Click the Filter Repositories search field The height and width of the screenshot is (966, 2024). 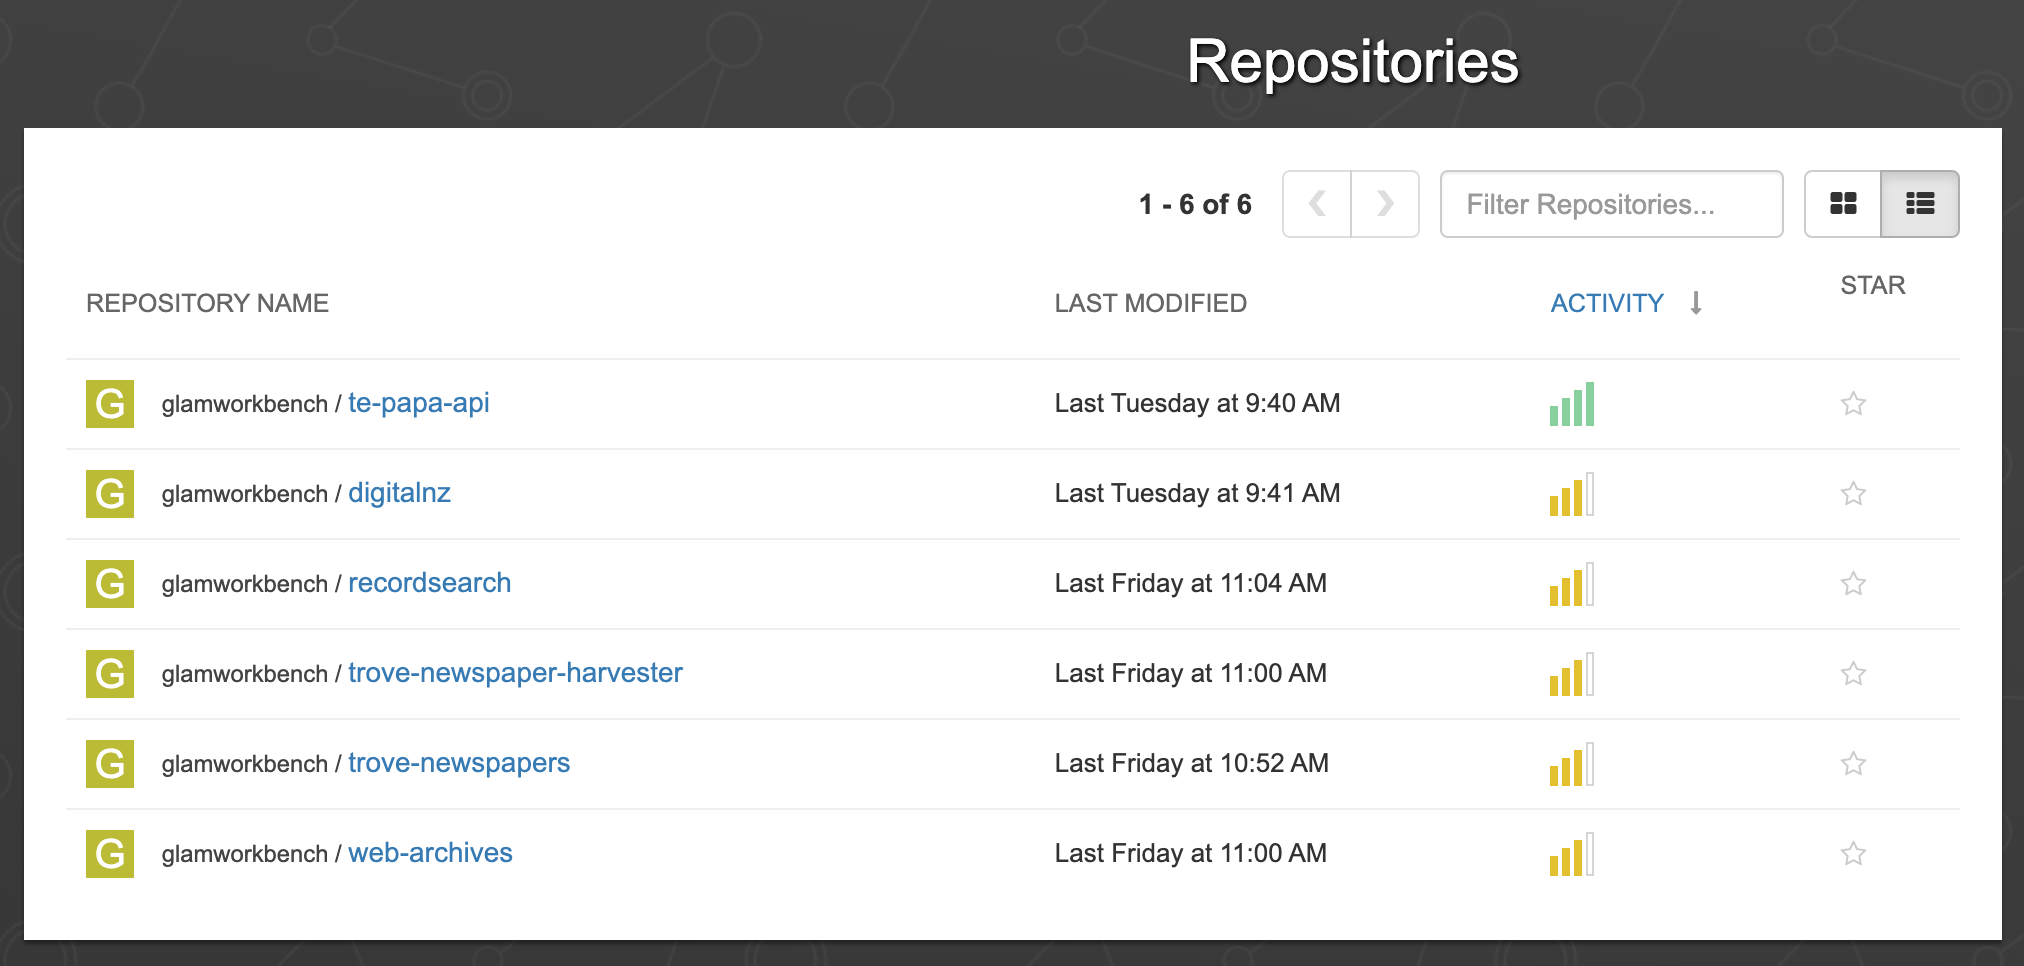click(1611, 204)
